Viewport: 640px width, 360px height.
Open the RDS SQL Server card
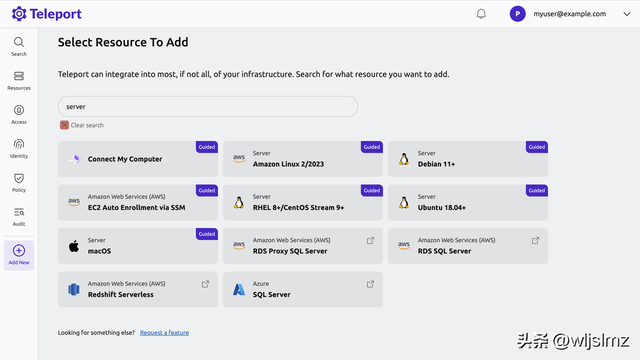468,246
